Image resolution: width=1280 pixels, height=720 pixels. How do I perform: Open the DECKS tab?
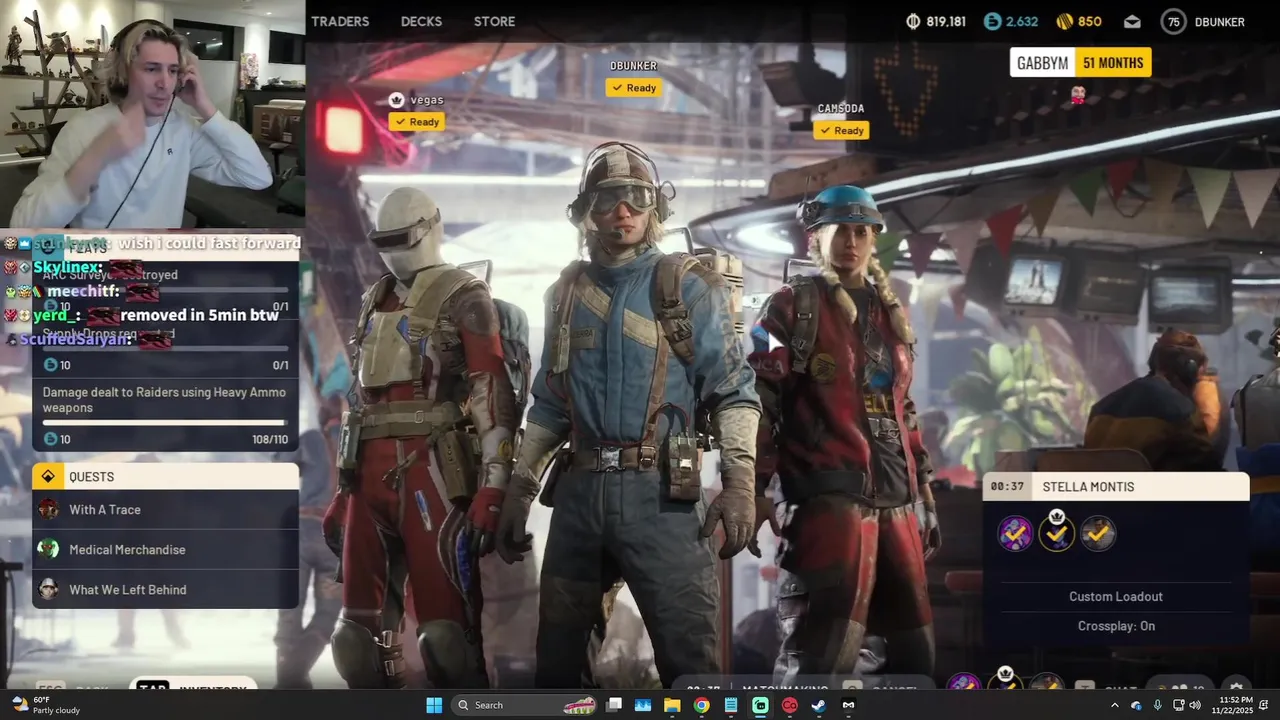421,21
